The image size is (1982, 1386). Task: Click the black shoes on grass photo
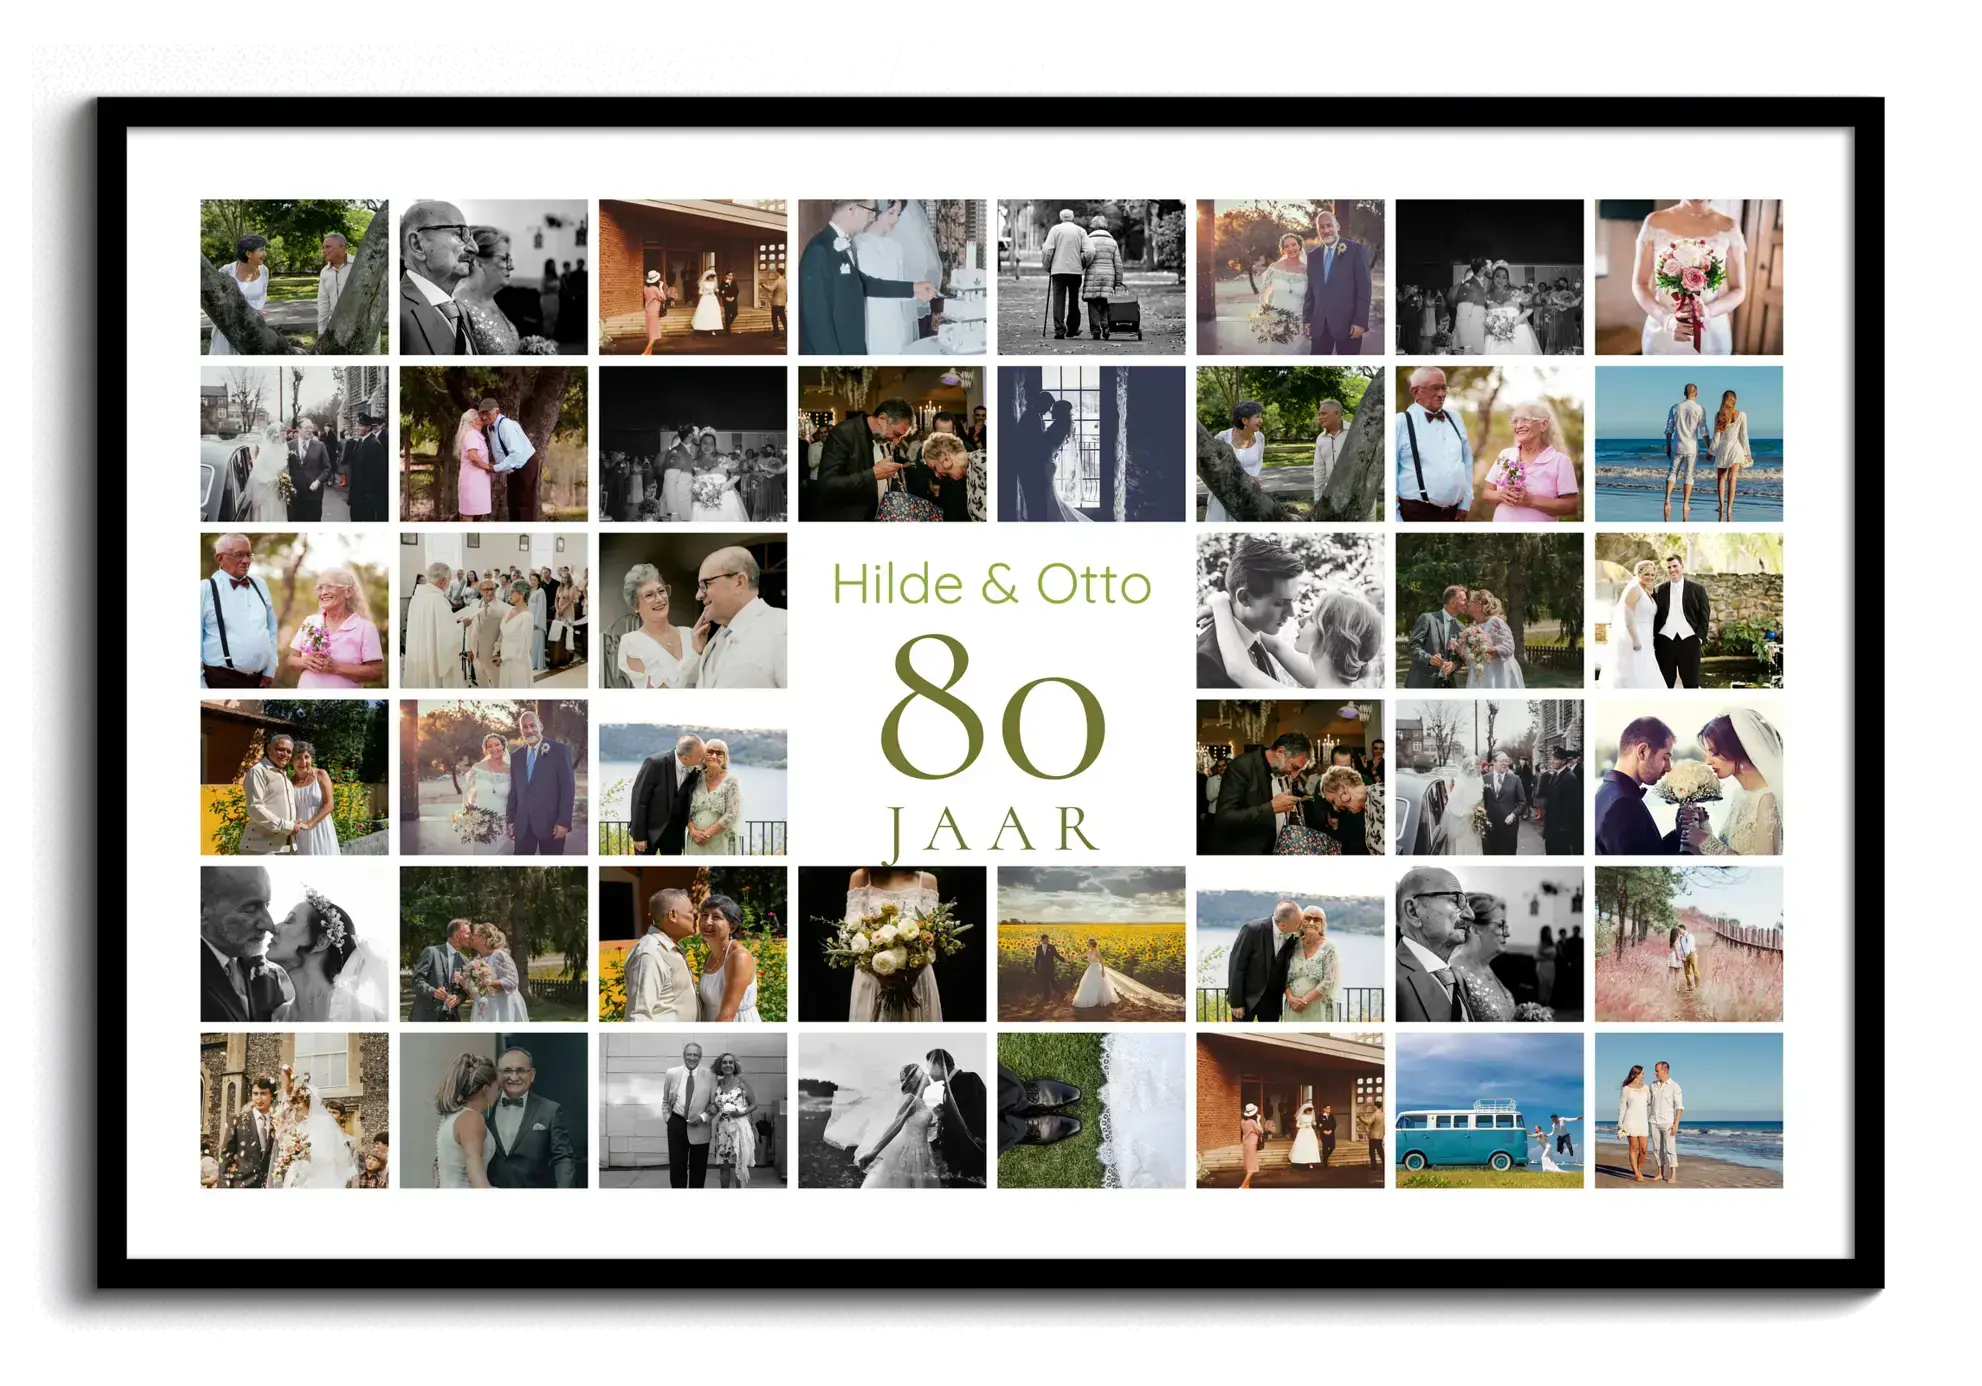click(1091, 1110)
